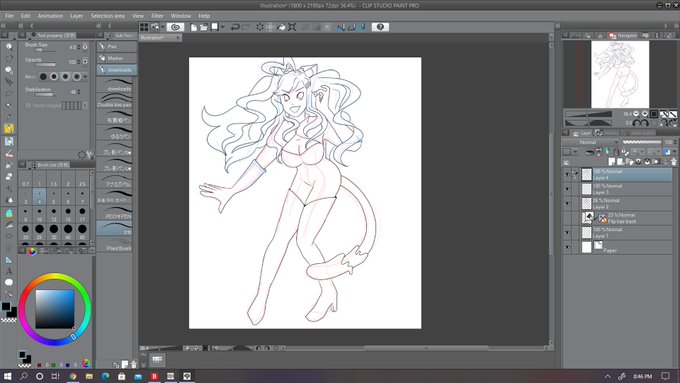Toggle Snap to Grid icon in command bar

tap(363, 27)
